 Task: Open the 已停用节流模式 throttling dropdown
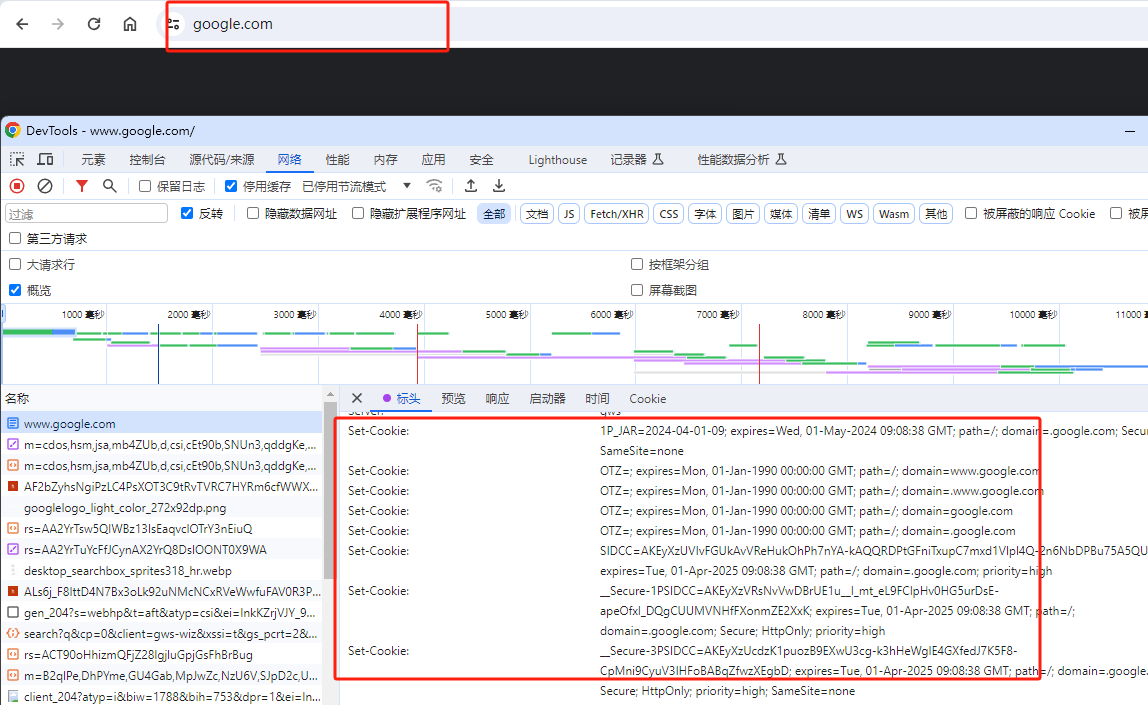tap(357, 187)
